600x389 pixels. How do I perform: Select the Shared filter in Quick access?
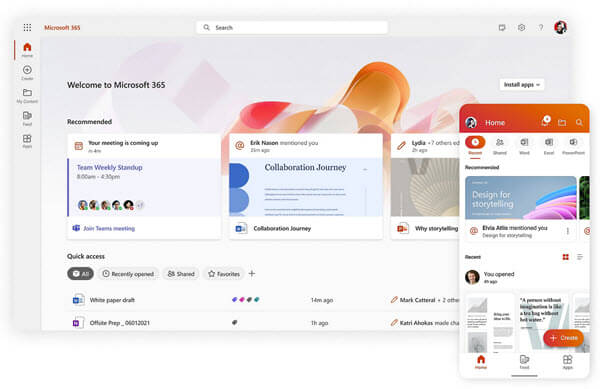coord(181,273)
